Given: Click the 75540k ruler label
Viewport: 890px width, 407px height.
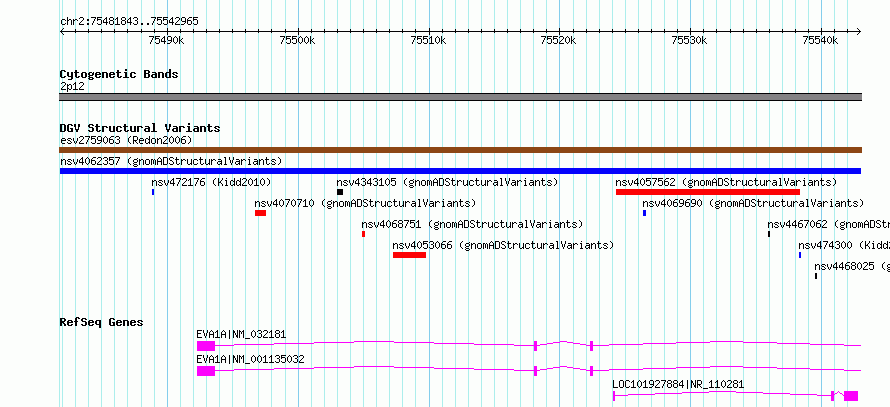Looking at the screenshot, I should pos(820,40).
